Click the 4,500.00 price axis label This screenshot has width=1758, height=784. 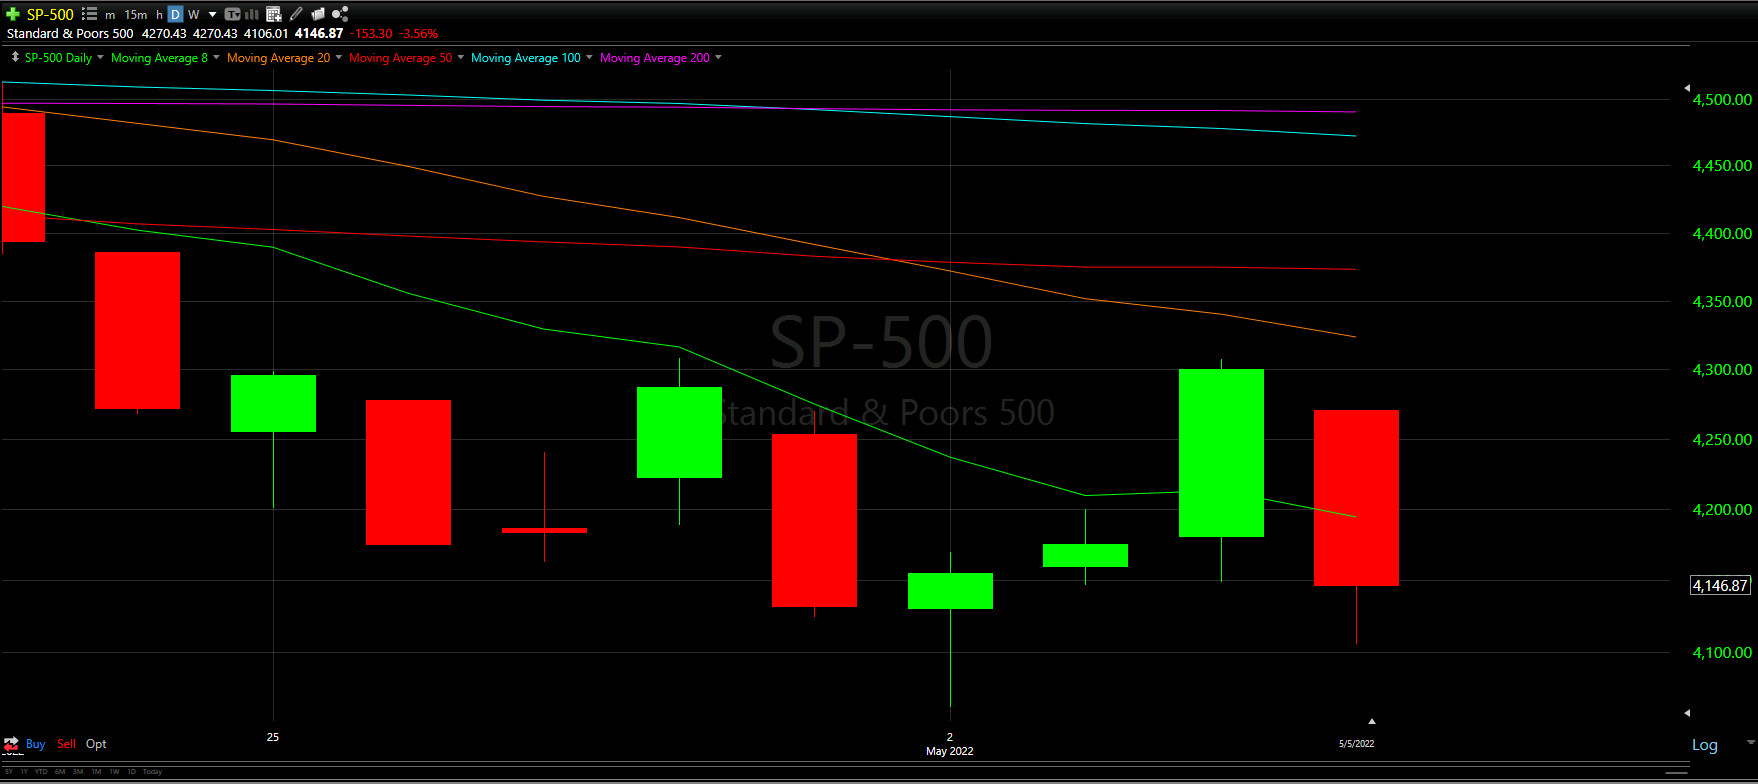coord(1722,100)
